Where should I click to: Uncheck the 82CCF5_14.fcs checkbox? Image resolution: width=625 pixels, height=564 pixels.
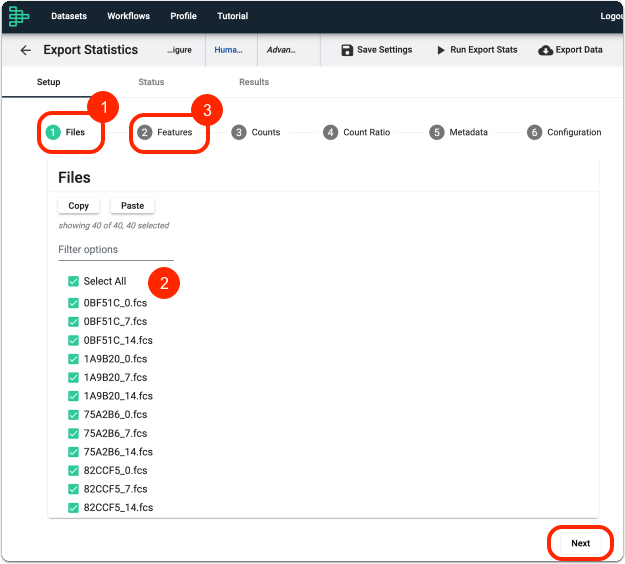(73, 508)
